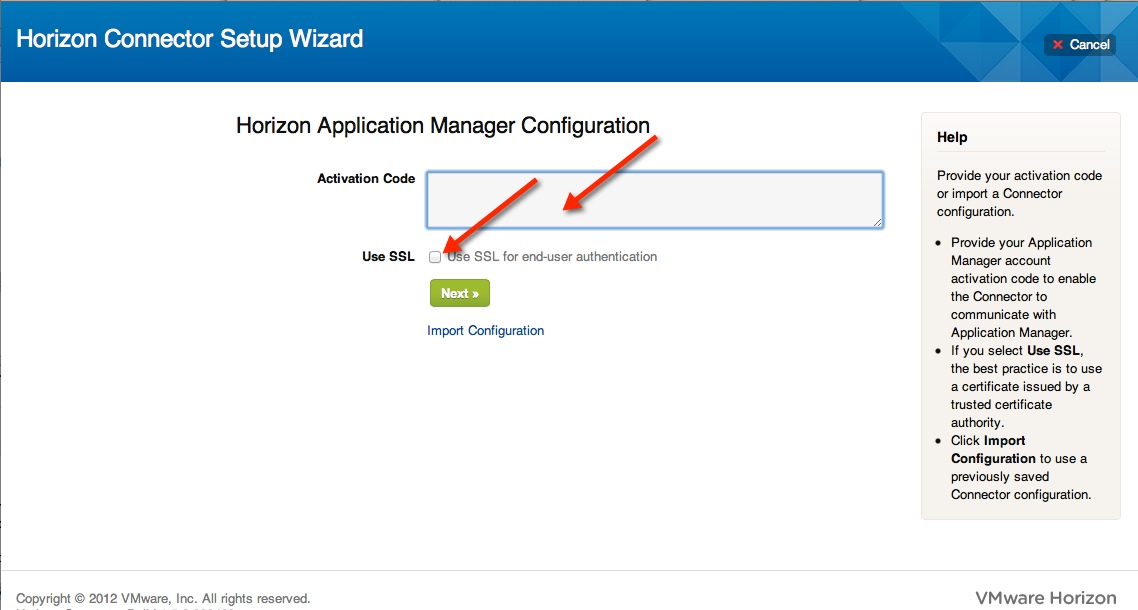Focus the Activation Code text area
Image resolution: width=1138 pixels, height=610 pixels.
click(x=655, y=200)
